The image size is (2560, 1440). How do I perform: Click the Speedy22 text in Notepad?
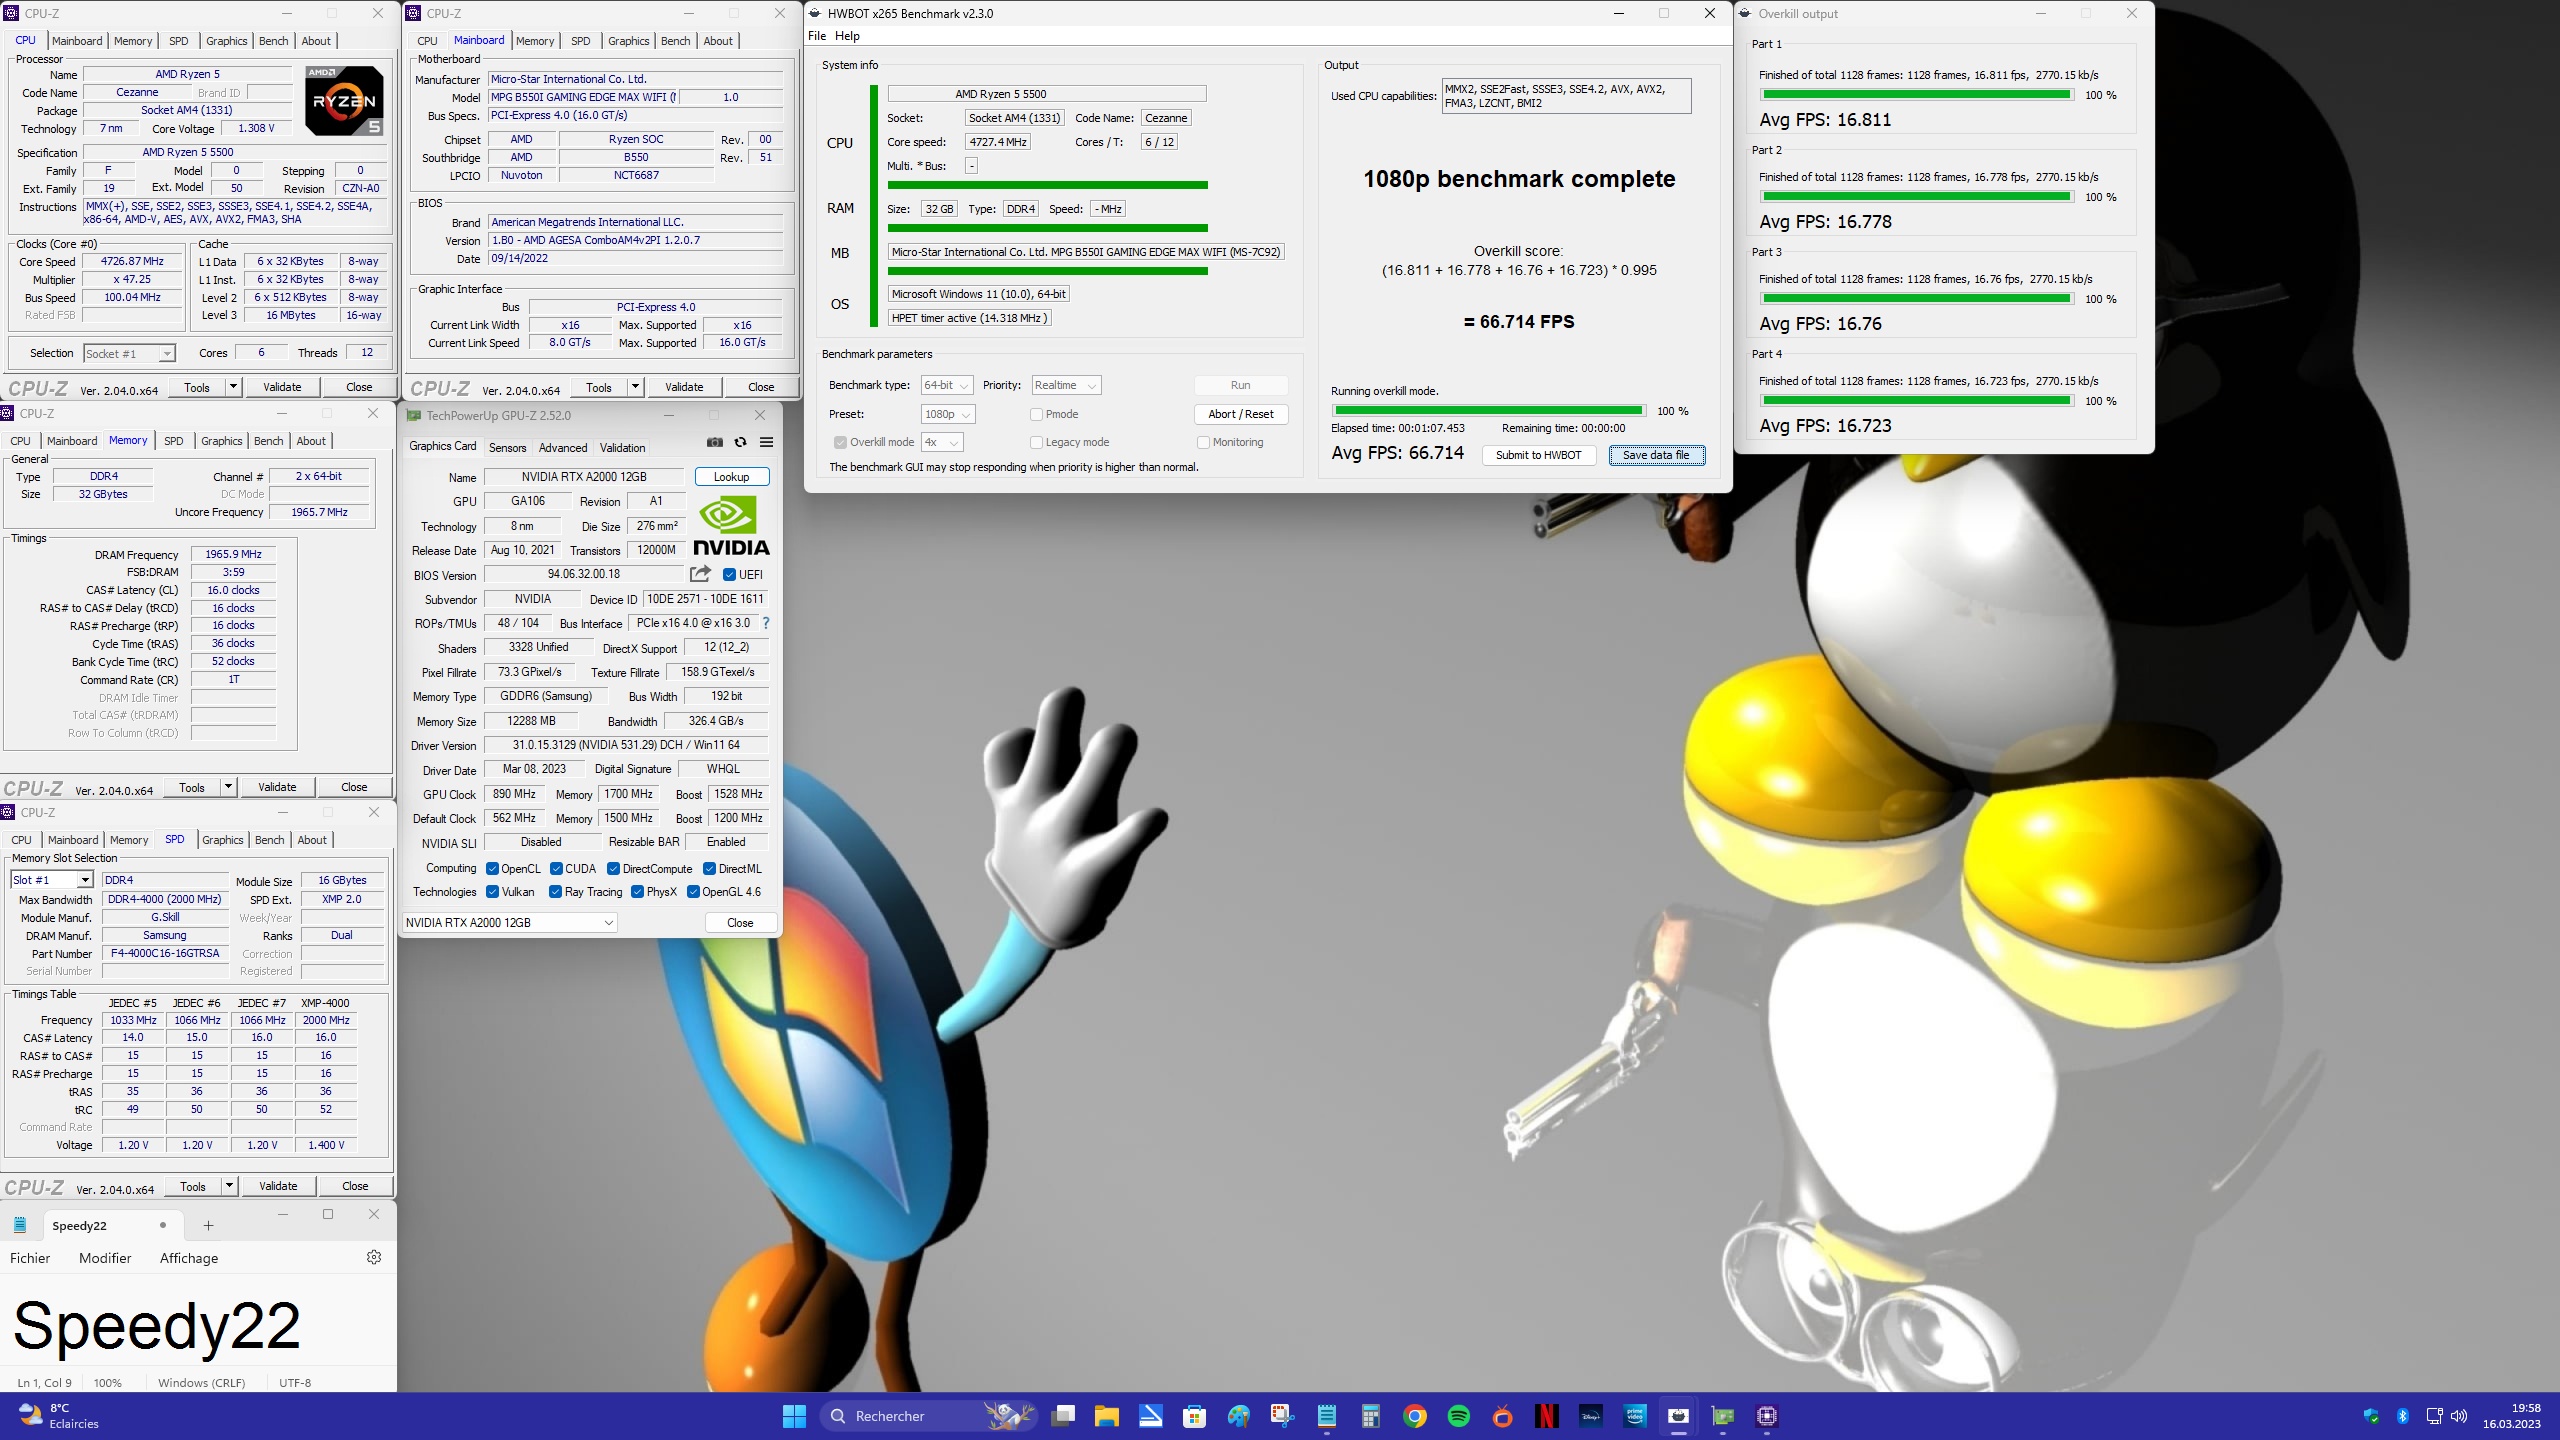click(x=157, y=1327)
